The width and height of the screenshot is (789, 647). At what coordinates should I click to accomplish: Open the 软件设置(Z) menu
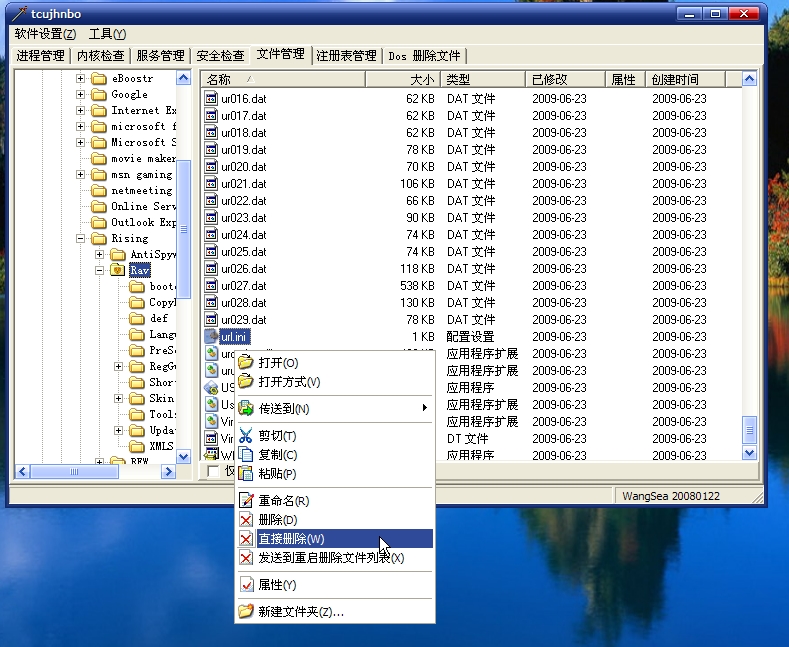point(45,34)
